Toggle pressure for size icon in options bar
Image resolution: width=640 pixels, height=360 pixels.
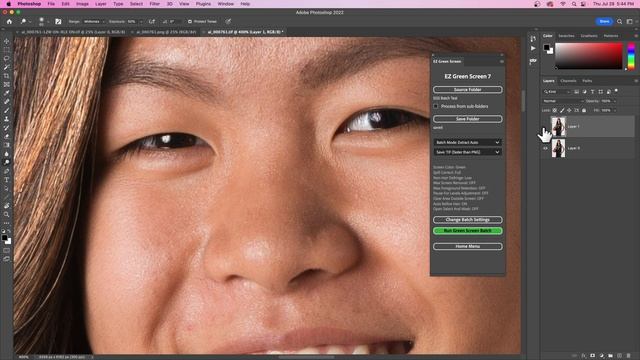228,21
